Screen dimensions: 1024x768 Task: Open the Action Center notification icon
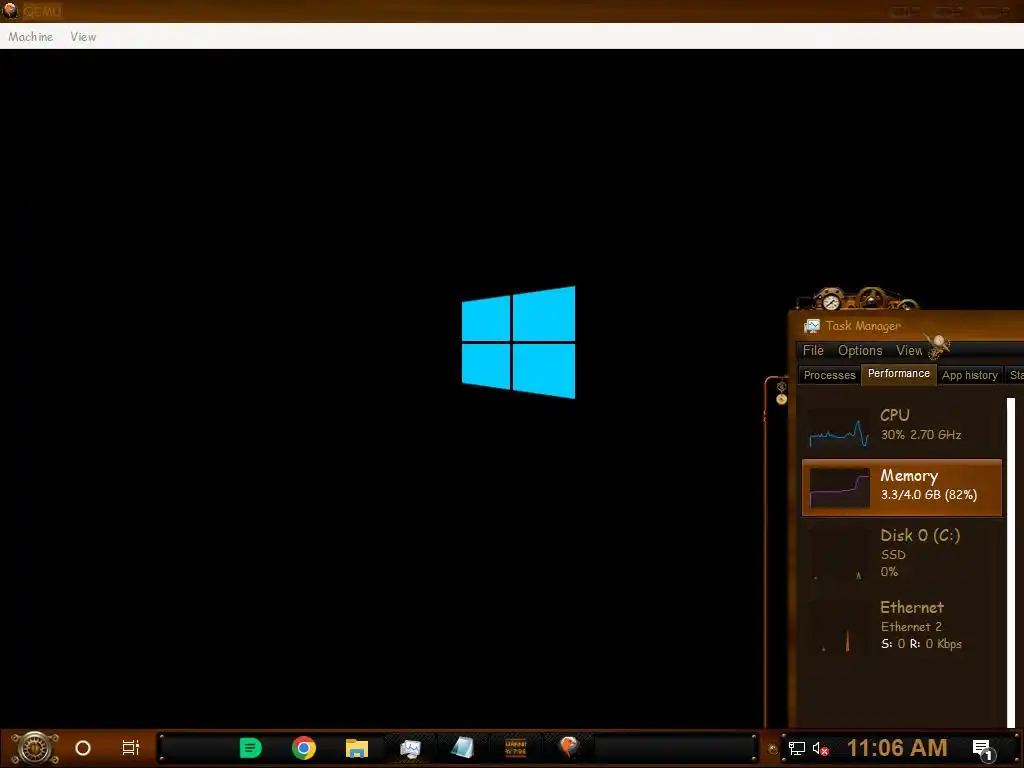click(984, 749)
